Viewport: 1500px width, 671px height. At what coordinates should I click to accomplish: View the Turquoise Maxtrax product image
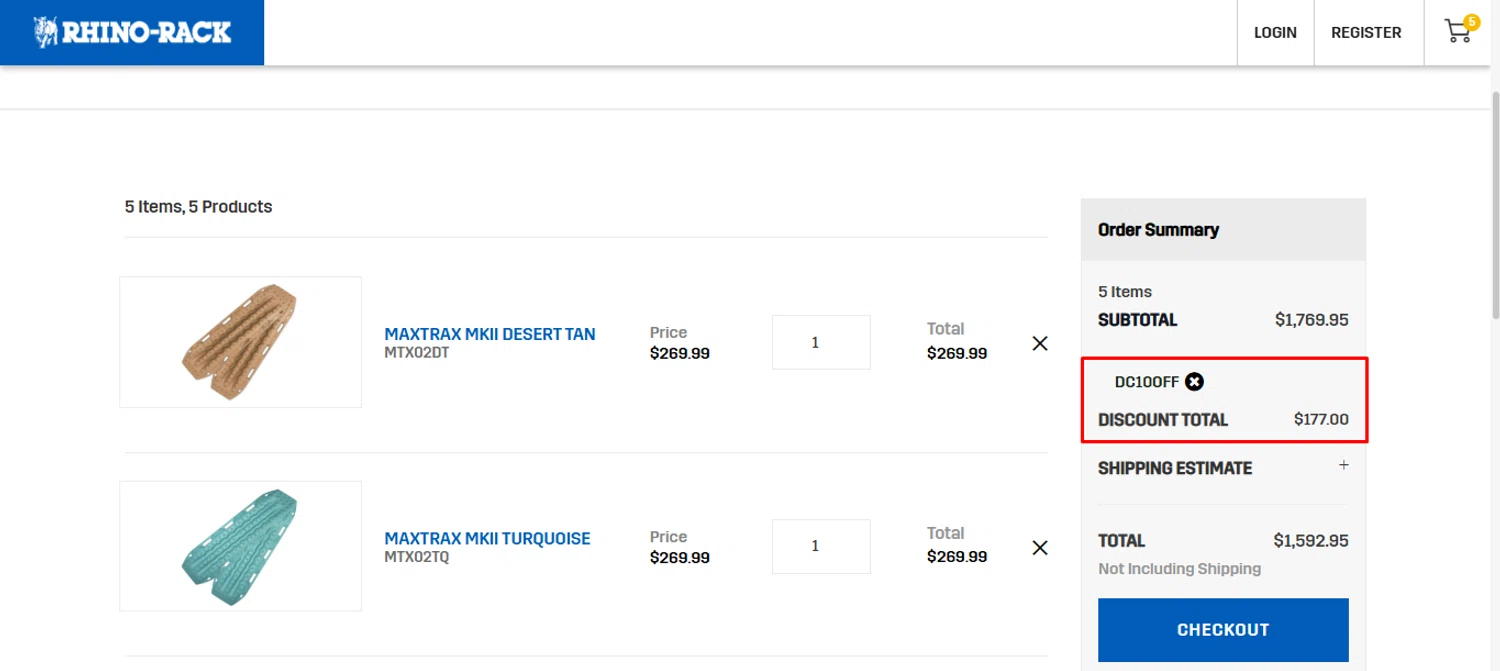pos(240,546)
